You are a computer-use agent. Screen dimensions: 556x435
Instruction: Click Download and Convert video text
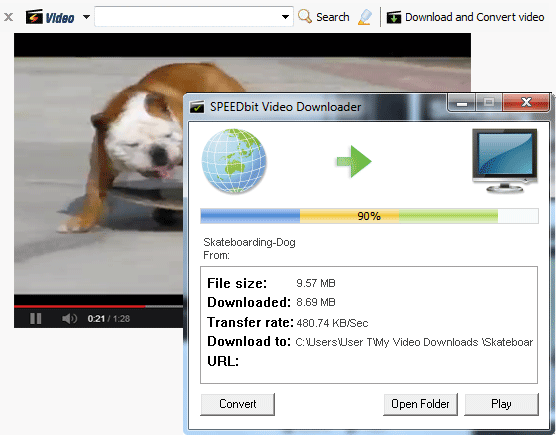click(x=474, y=17)
